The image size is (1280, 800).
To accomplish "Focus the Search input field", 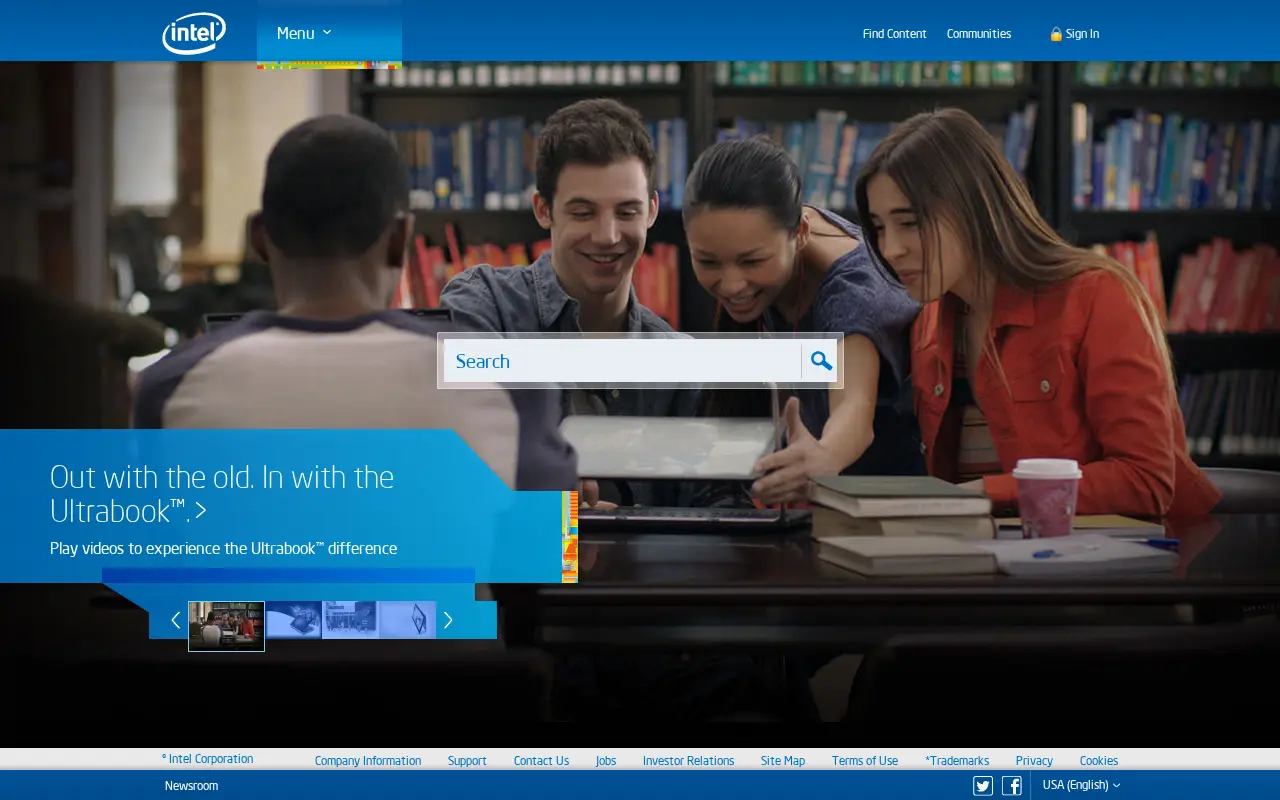I will [622, 361].
